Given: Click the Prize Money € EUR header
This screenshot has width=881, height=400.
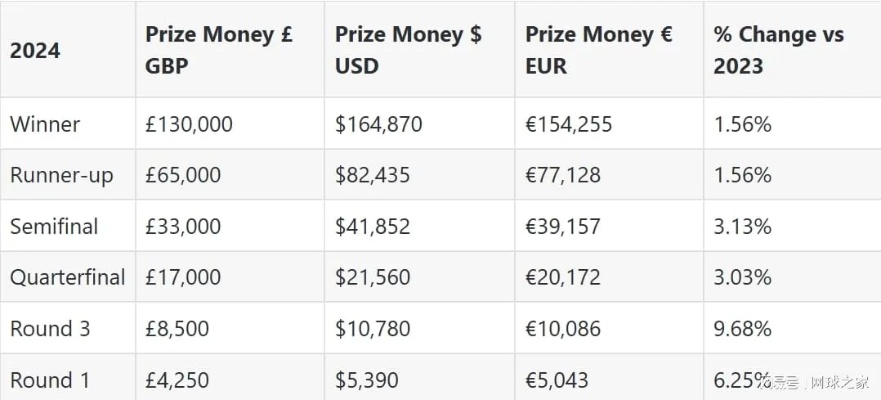Looking at the screenshot, I should point(599,50).
